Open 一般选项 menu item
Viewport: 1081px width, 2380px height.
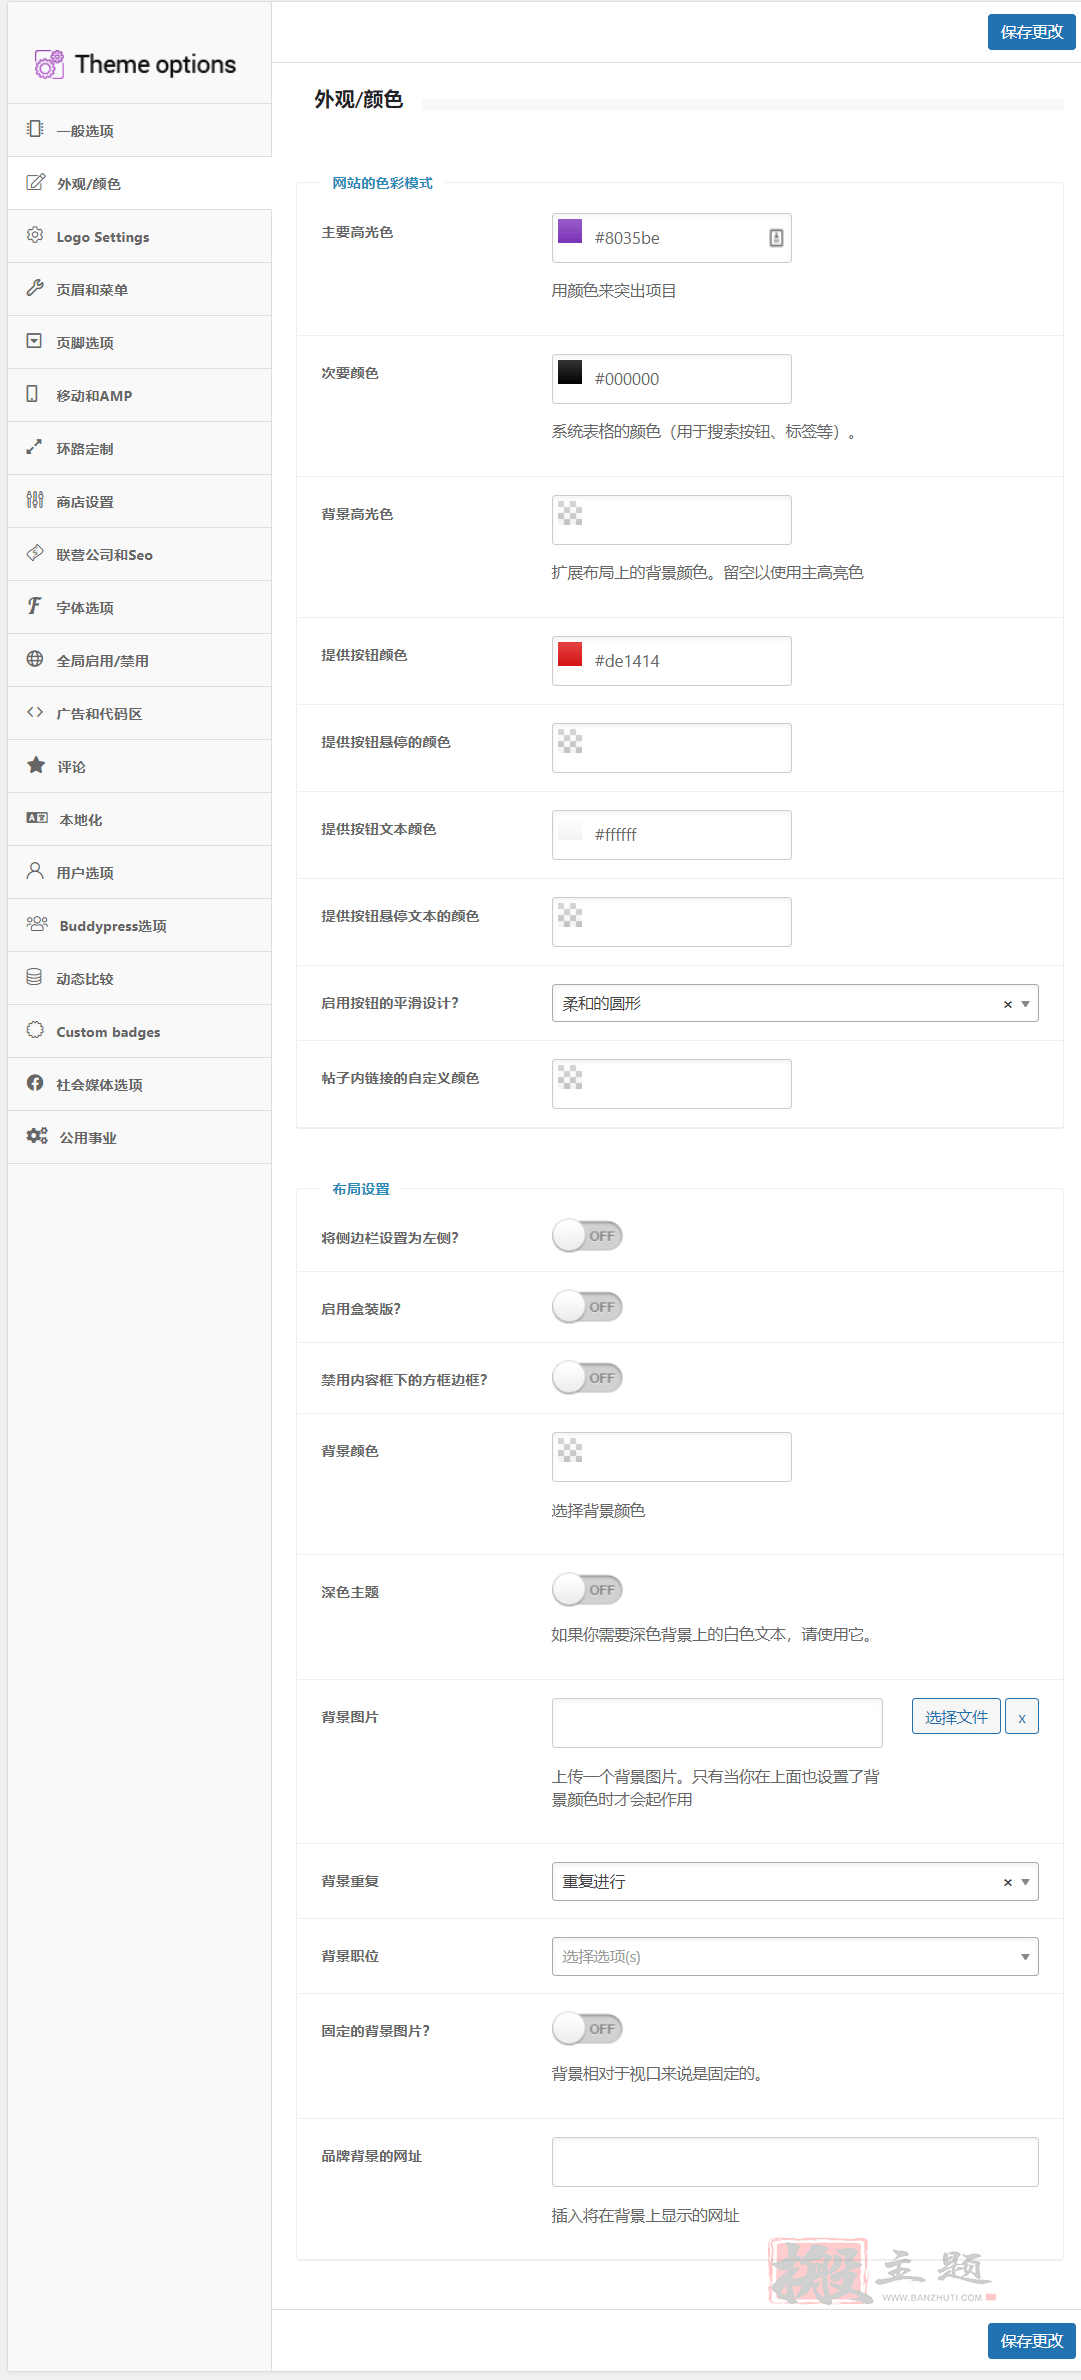click(140, 130)
